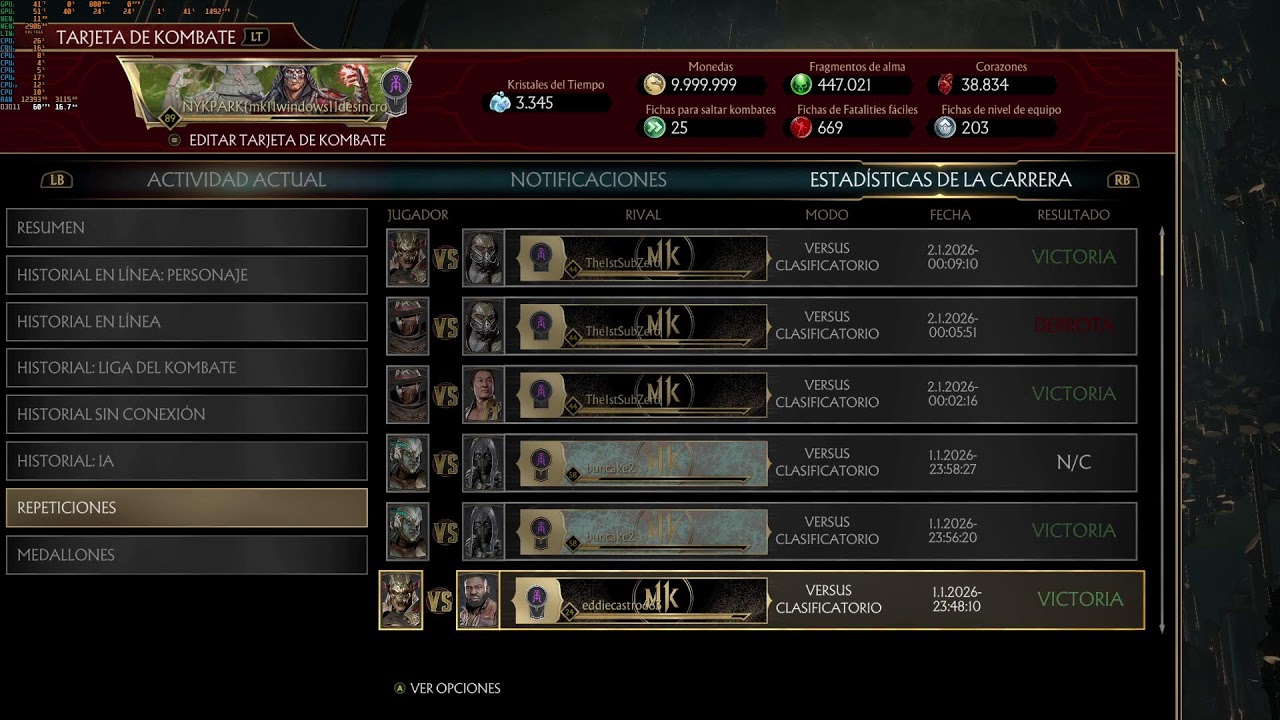Image resolution: width=1280 pixels, height=720 pixels.
Task: Click the purple faction badge on kombat card
Action: (396, 86)
